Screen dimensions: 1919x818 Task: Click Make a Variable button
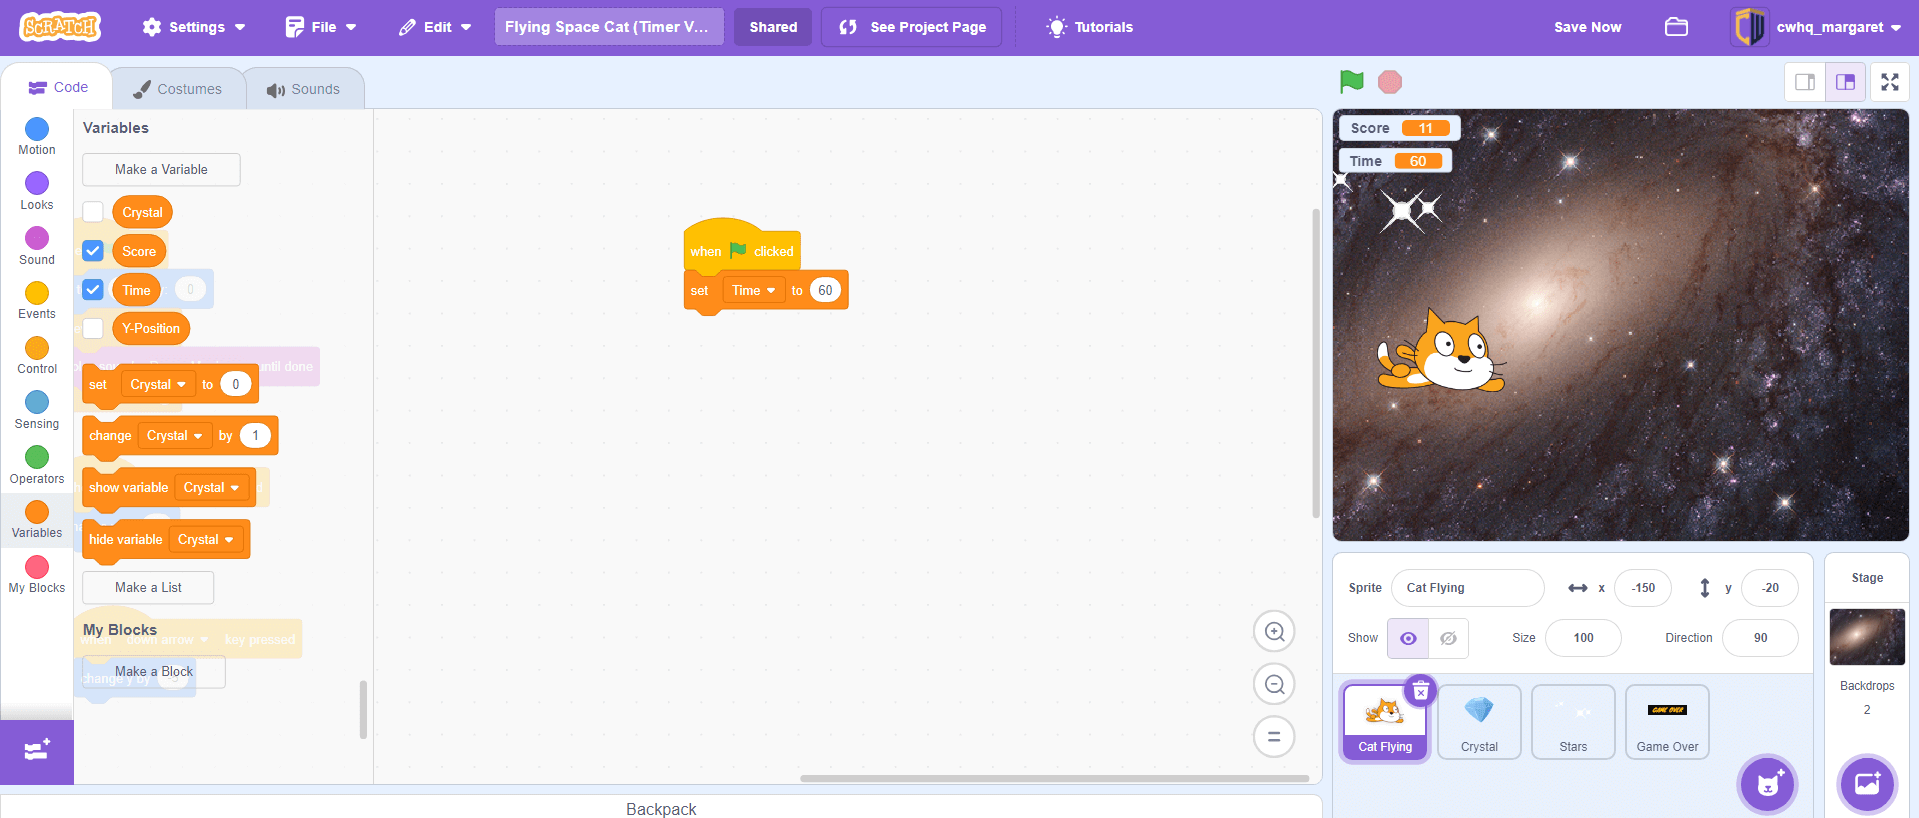161,170
